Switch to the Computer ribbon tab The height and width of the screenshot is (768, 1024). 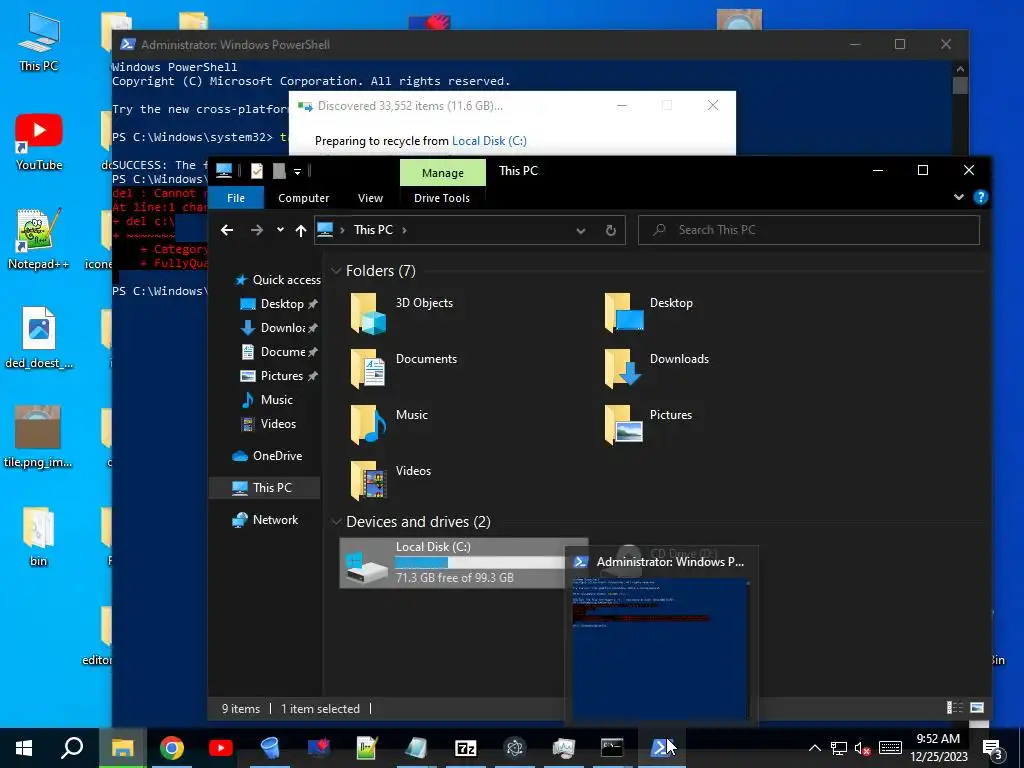click(303, 198)
